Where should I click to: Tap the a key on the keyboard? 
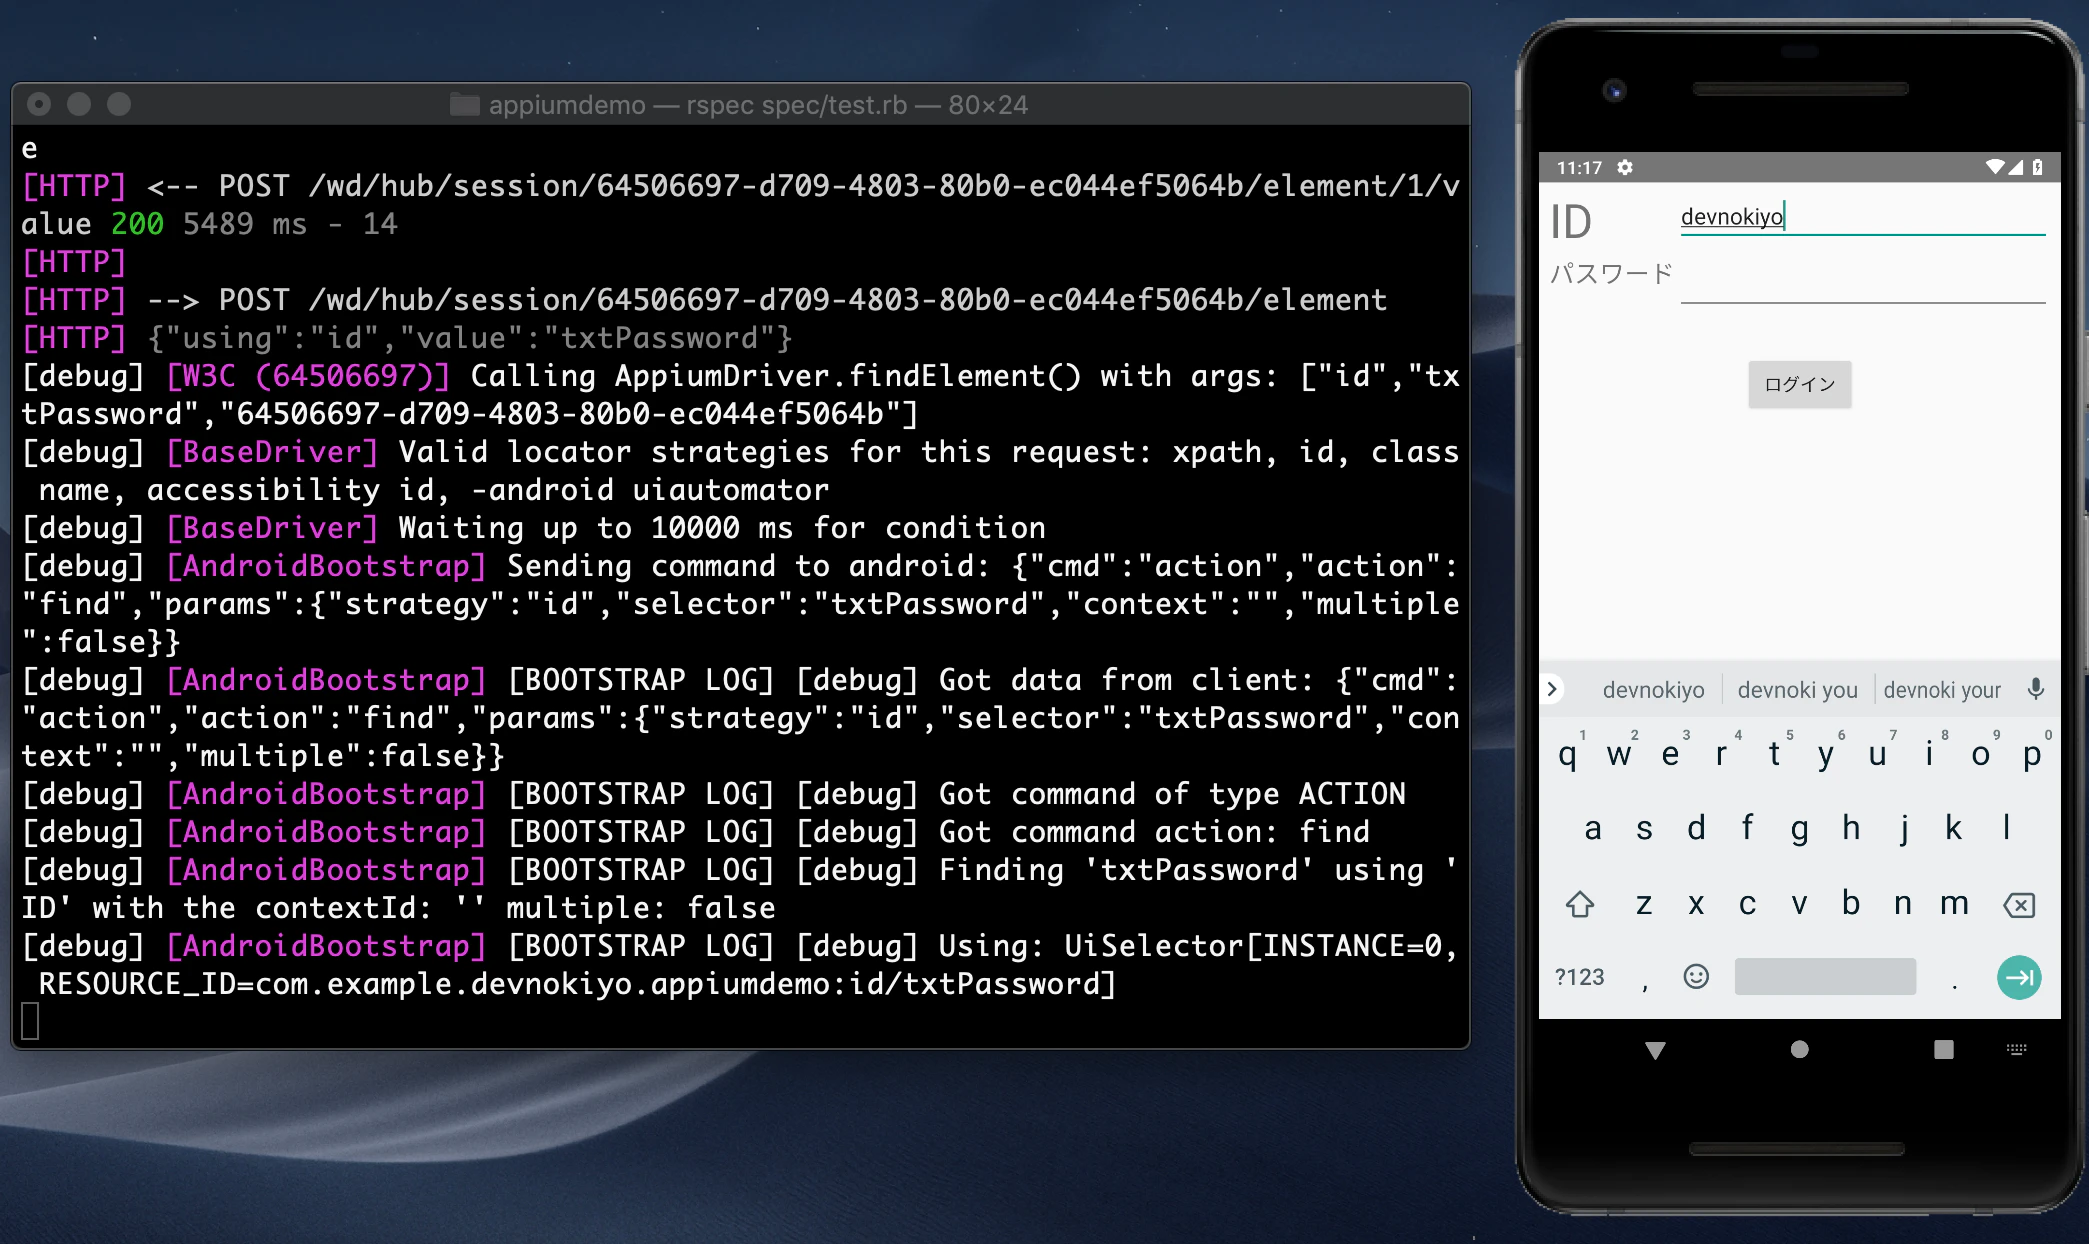click(1593, 828)
